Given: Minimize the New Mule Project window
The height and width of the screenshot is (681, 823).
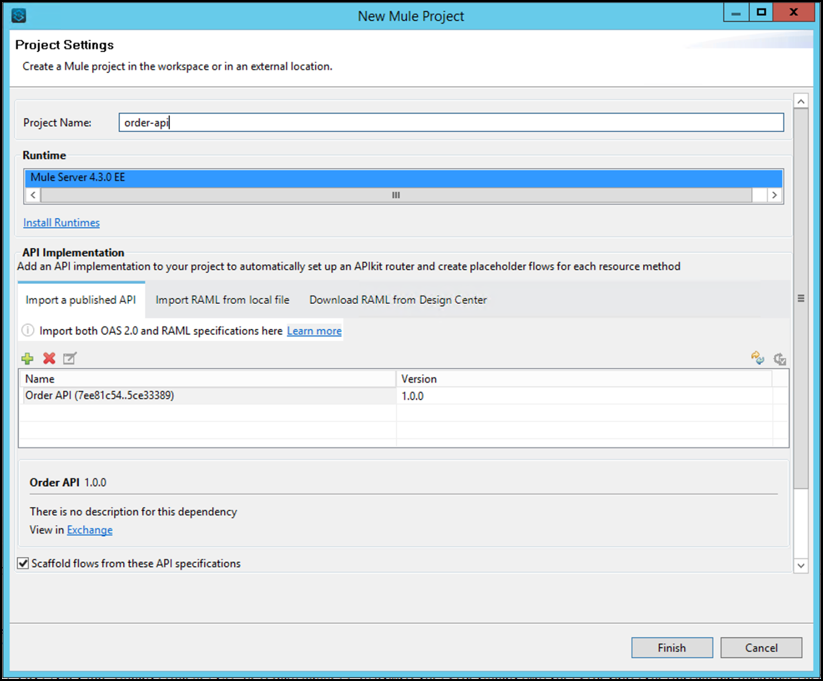Looking at the screenshot, I should coord(736,13).
